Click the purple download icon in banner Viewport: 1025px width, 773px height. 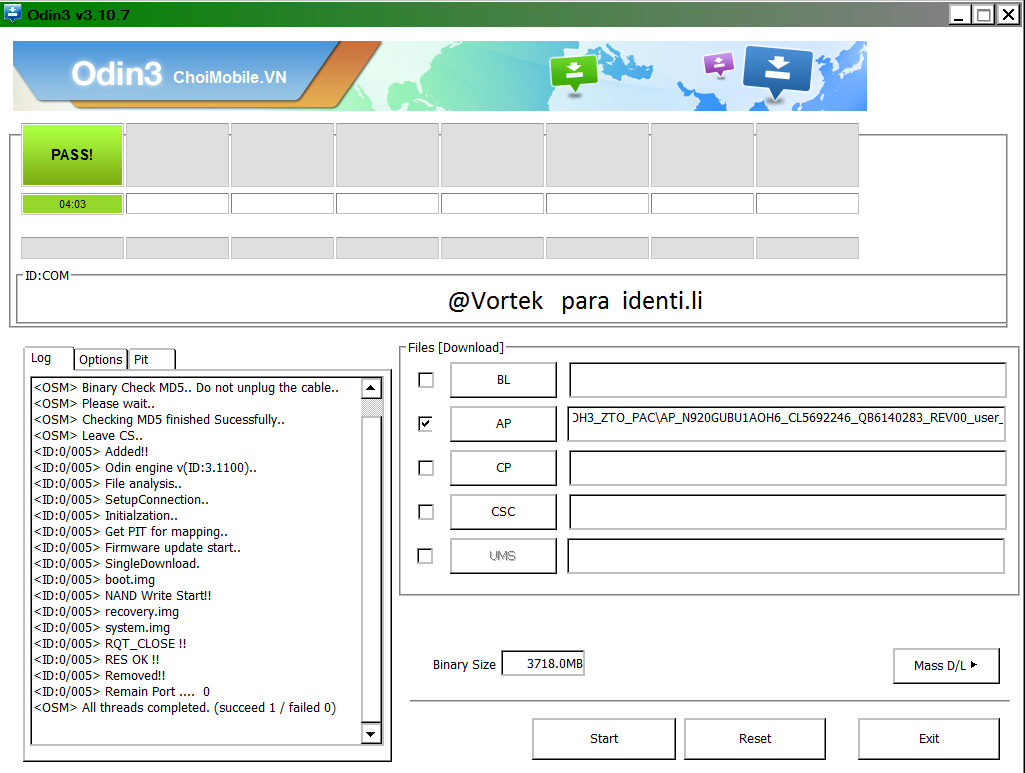[719, 65]
